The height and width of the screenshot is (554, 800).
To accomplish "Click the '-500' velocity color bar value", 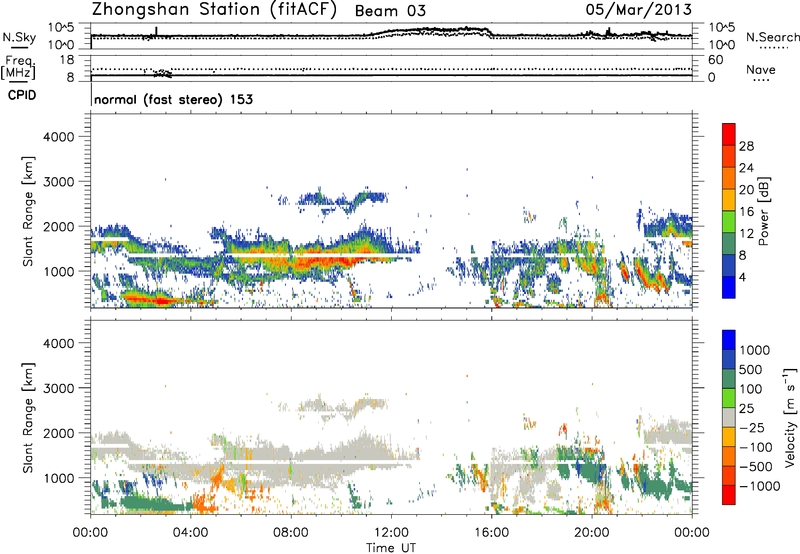I will click(756, 467).
